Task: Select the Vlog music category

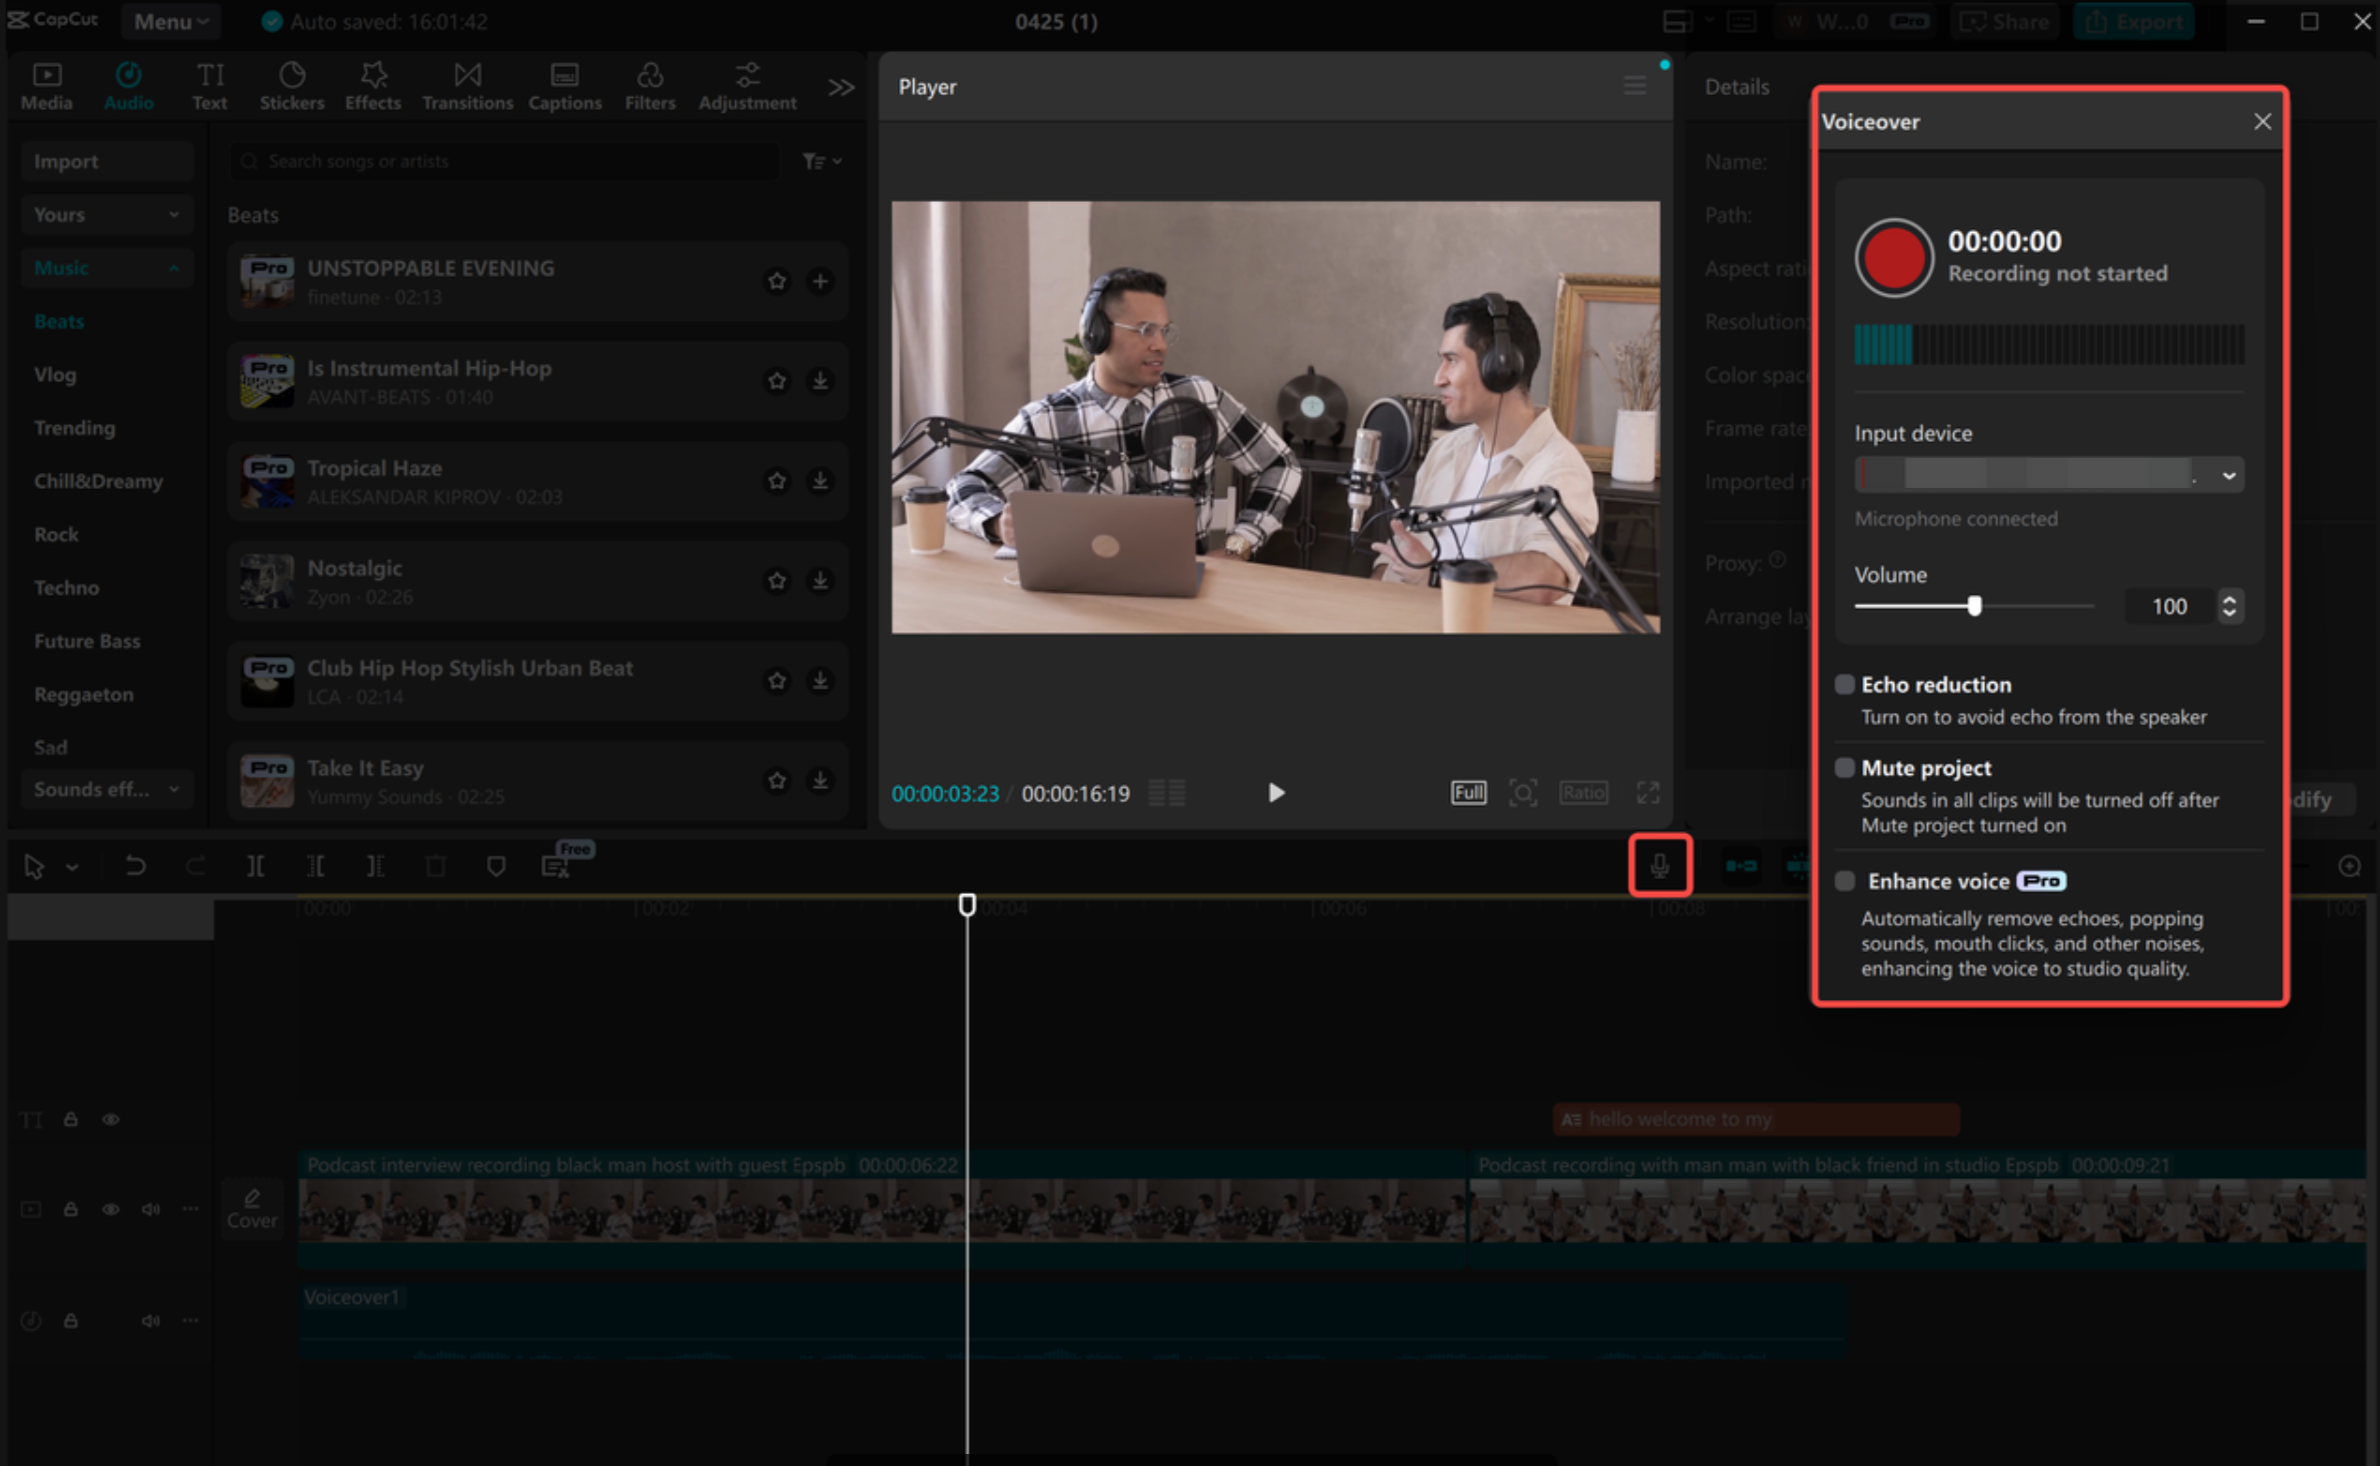Action: pyautogui.click(x=55, y=374)
